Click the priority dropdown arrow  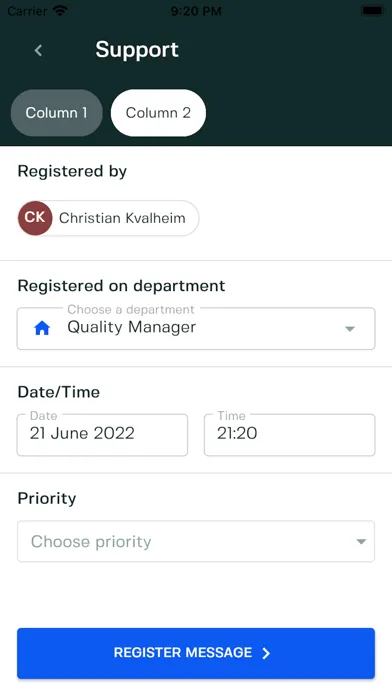(x=361, y=542)
